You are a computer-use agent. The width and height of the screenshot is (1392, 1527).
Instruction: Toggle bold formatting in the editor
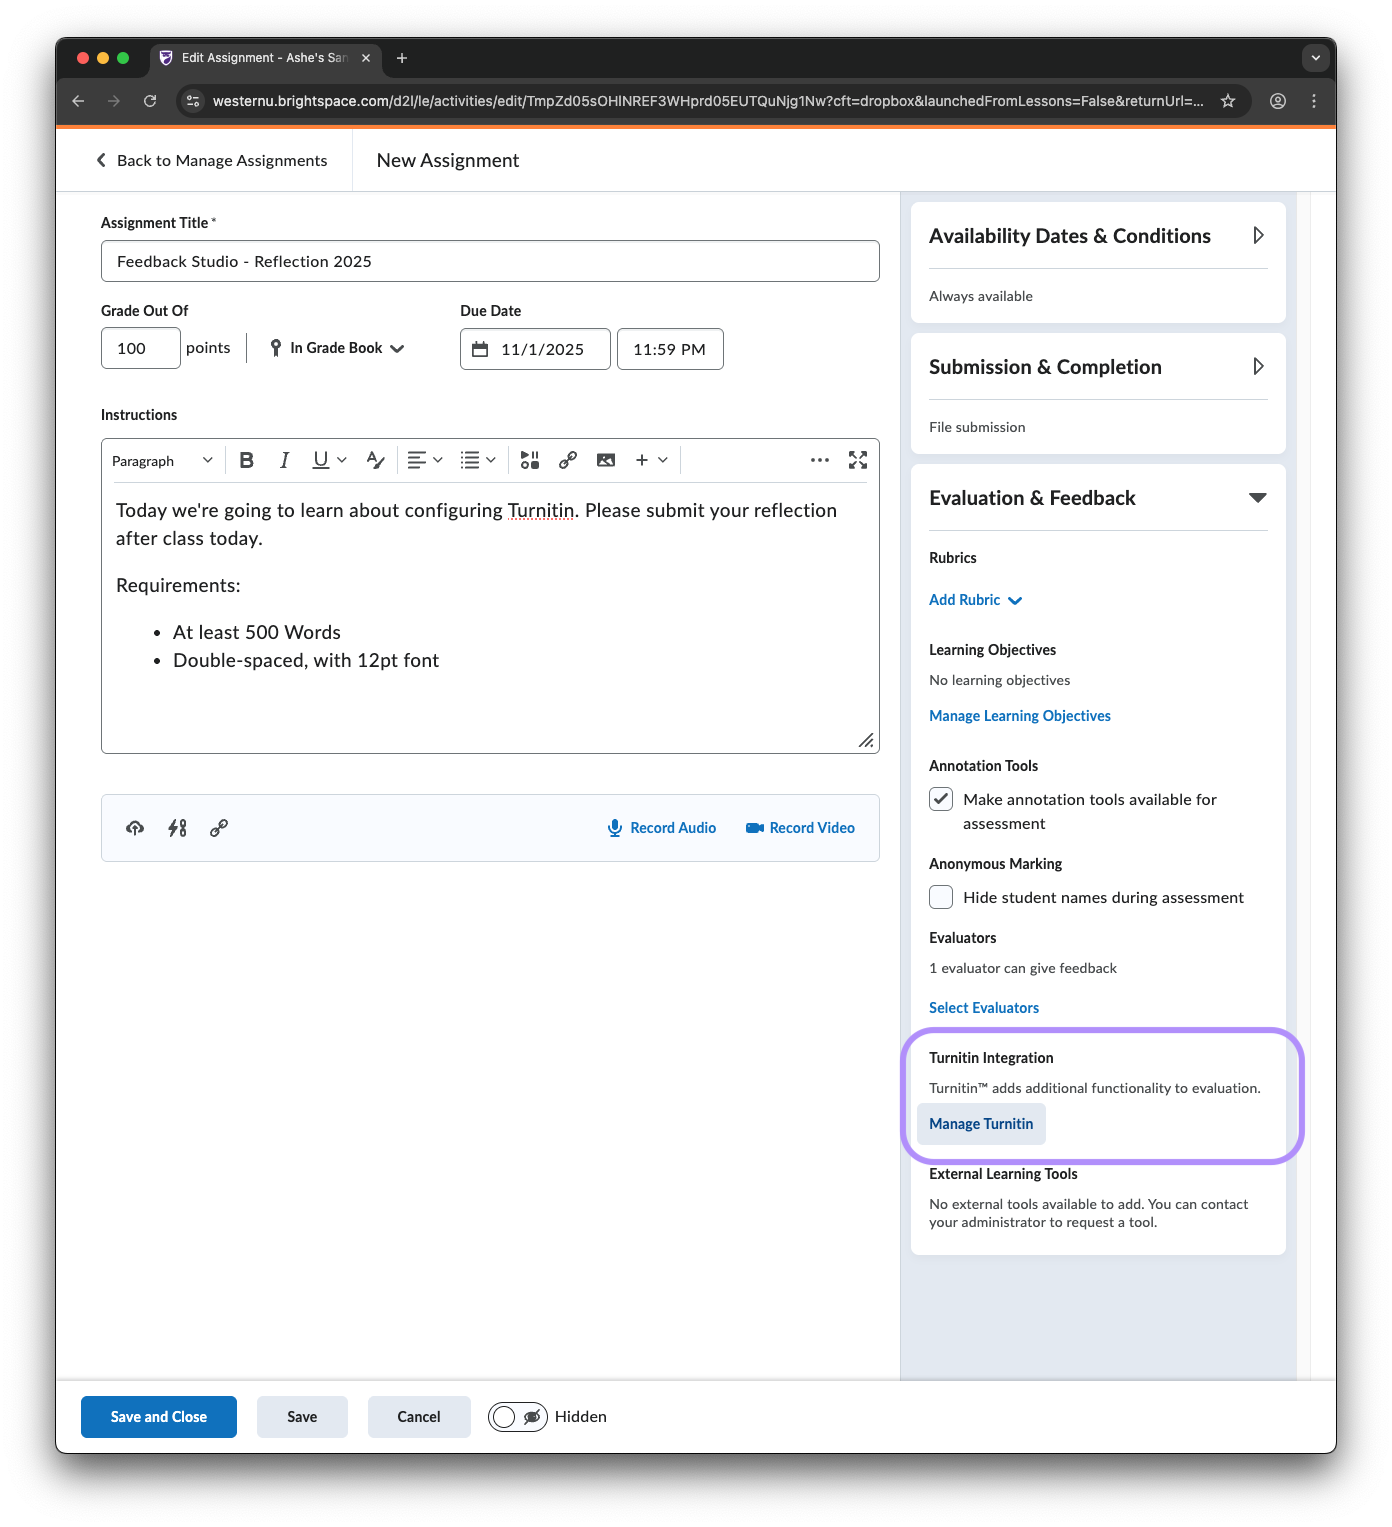coord(247,460)
